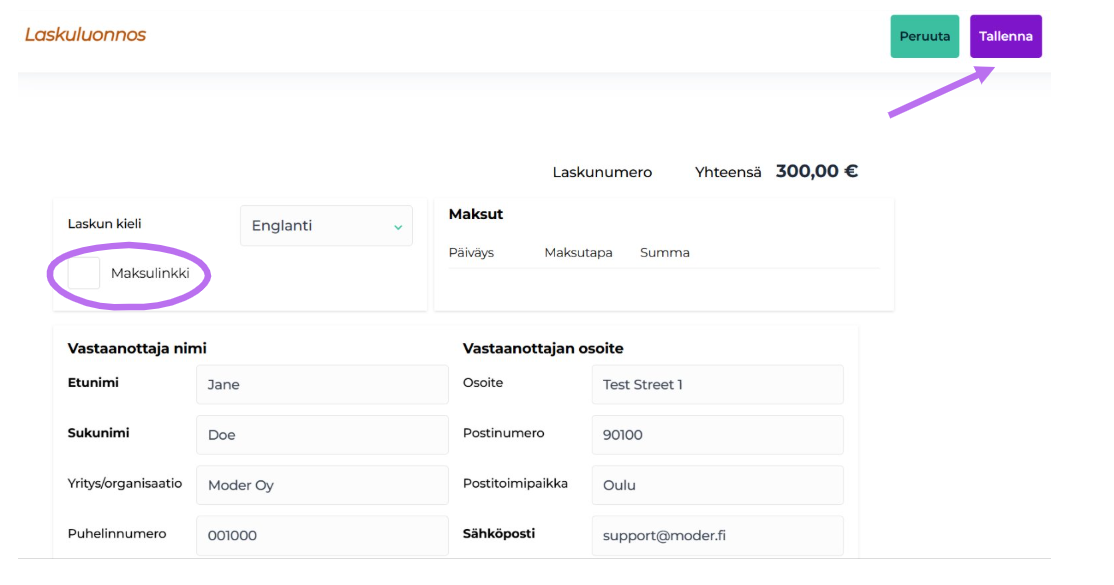Click the Puhelinnumero field showing 001000
This screenshot has height=585, width=1114.
(321, 533)
